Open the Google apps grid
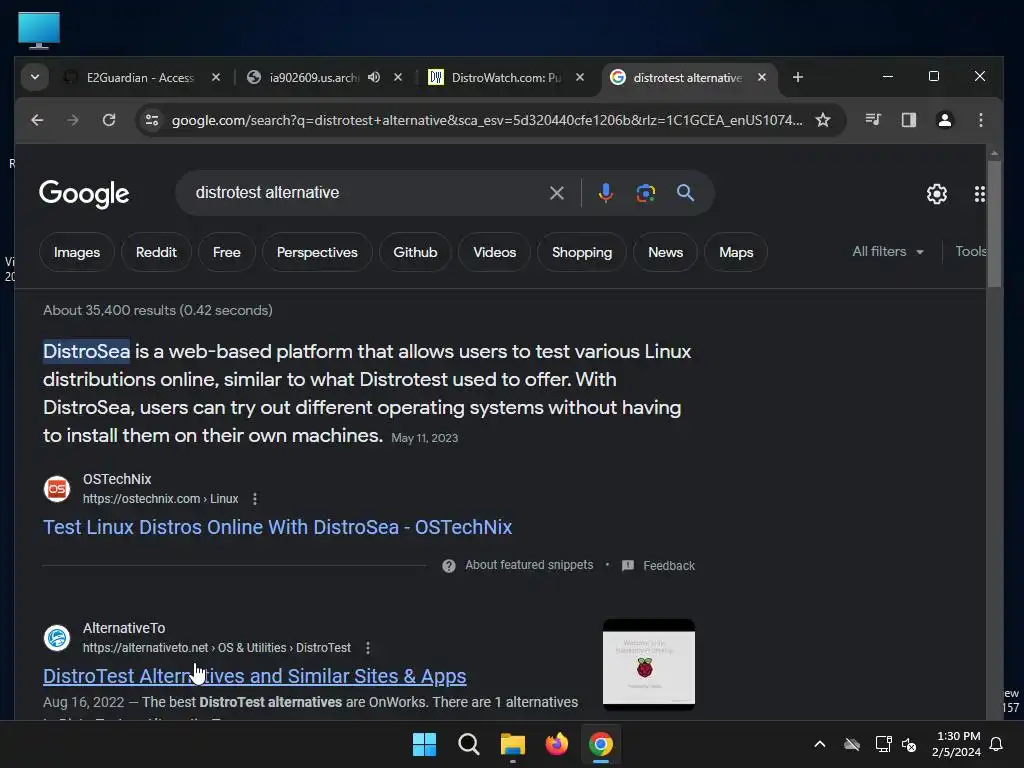Screen dimensions: 1024x768 [979, 194]
